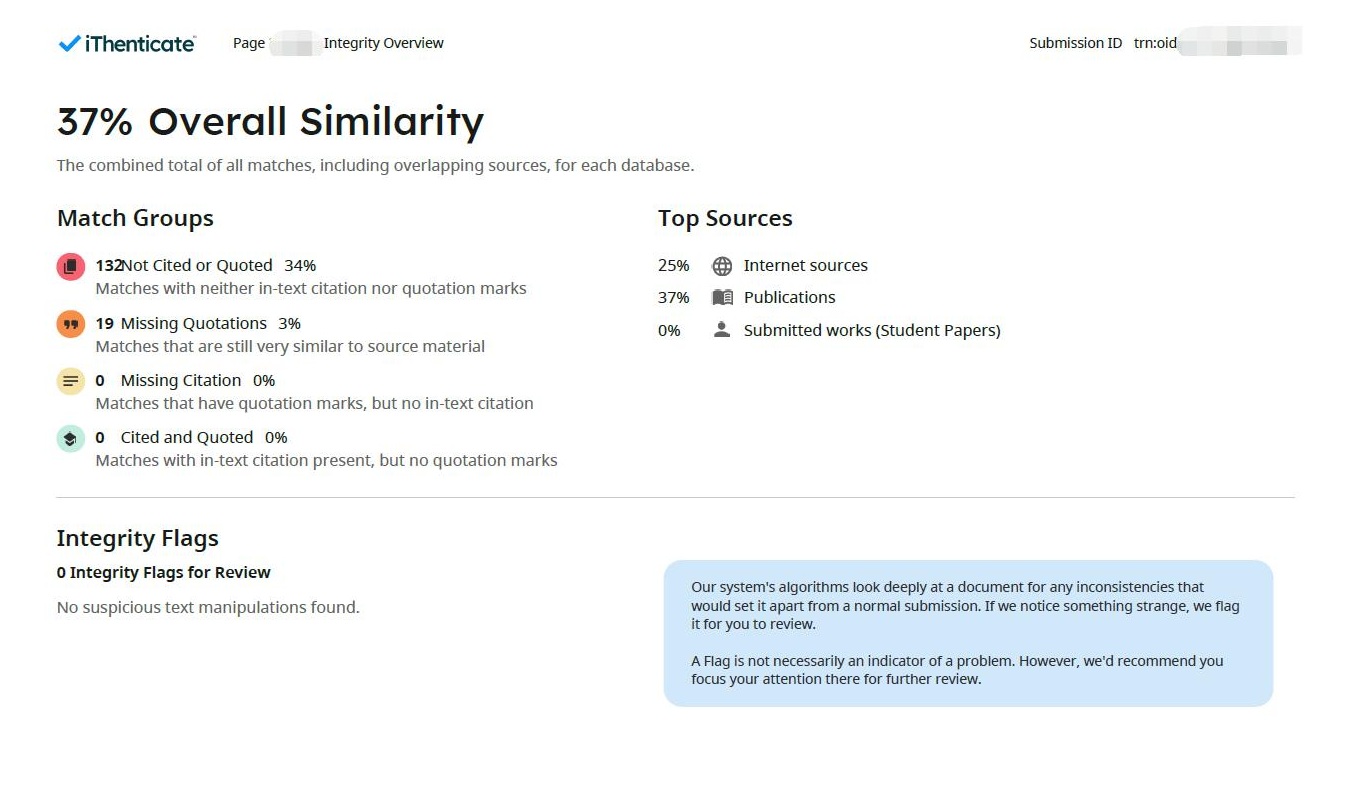
Task: Click the 37% Overall Similarity heading
Action: pyautogui.click(x=270, y=121)
